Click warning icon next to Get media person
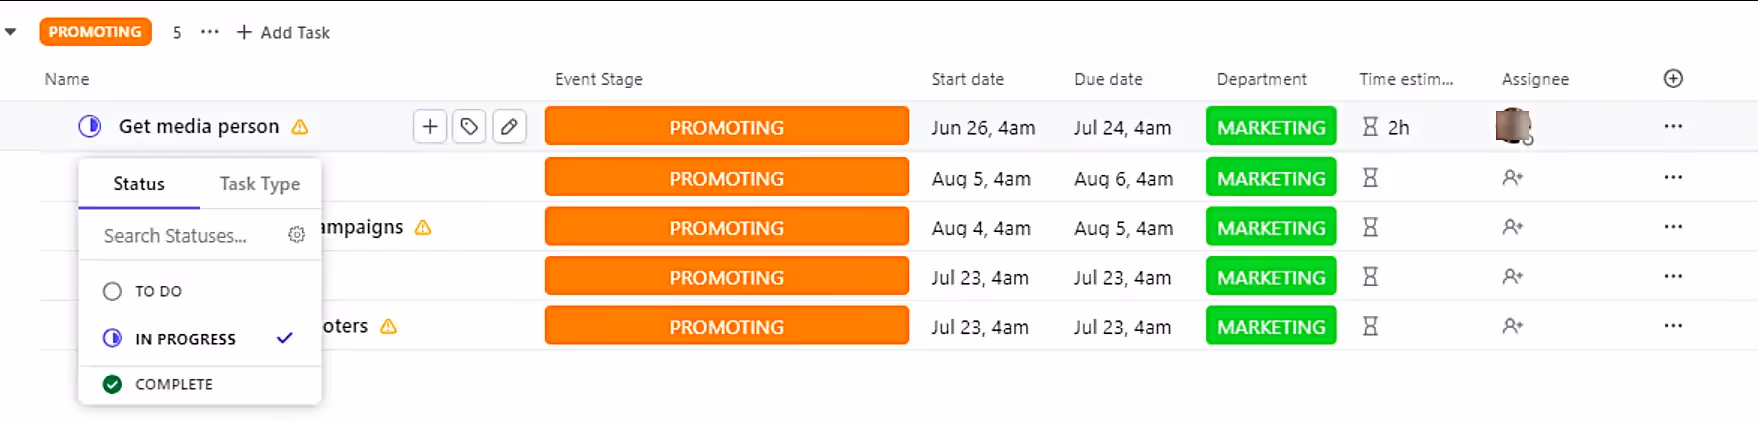 pos(300,127)
